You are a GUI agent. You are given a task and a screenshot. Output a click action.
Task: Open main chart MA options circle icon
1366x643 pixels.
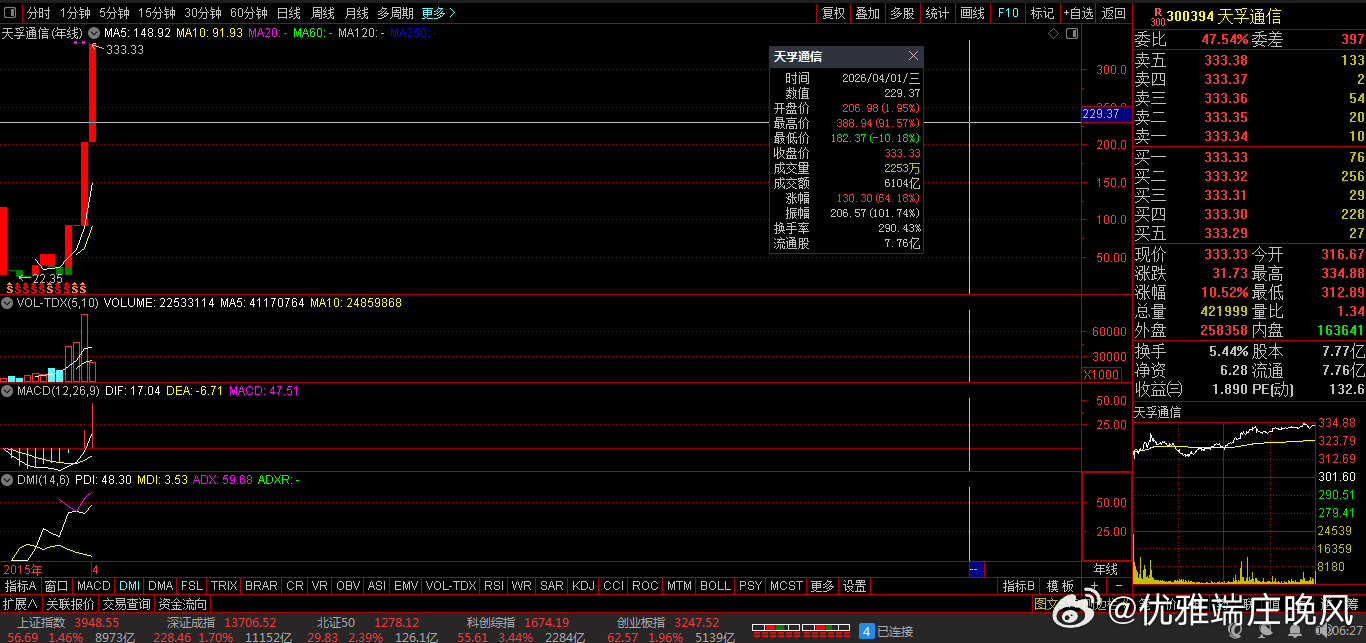[95, 33]
